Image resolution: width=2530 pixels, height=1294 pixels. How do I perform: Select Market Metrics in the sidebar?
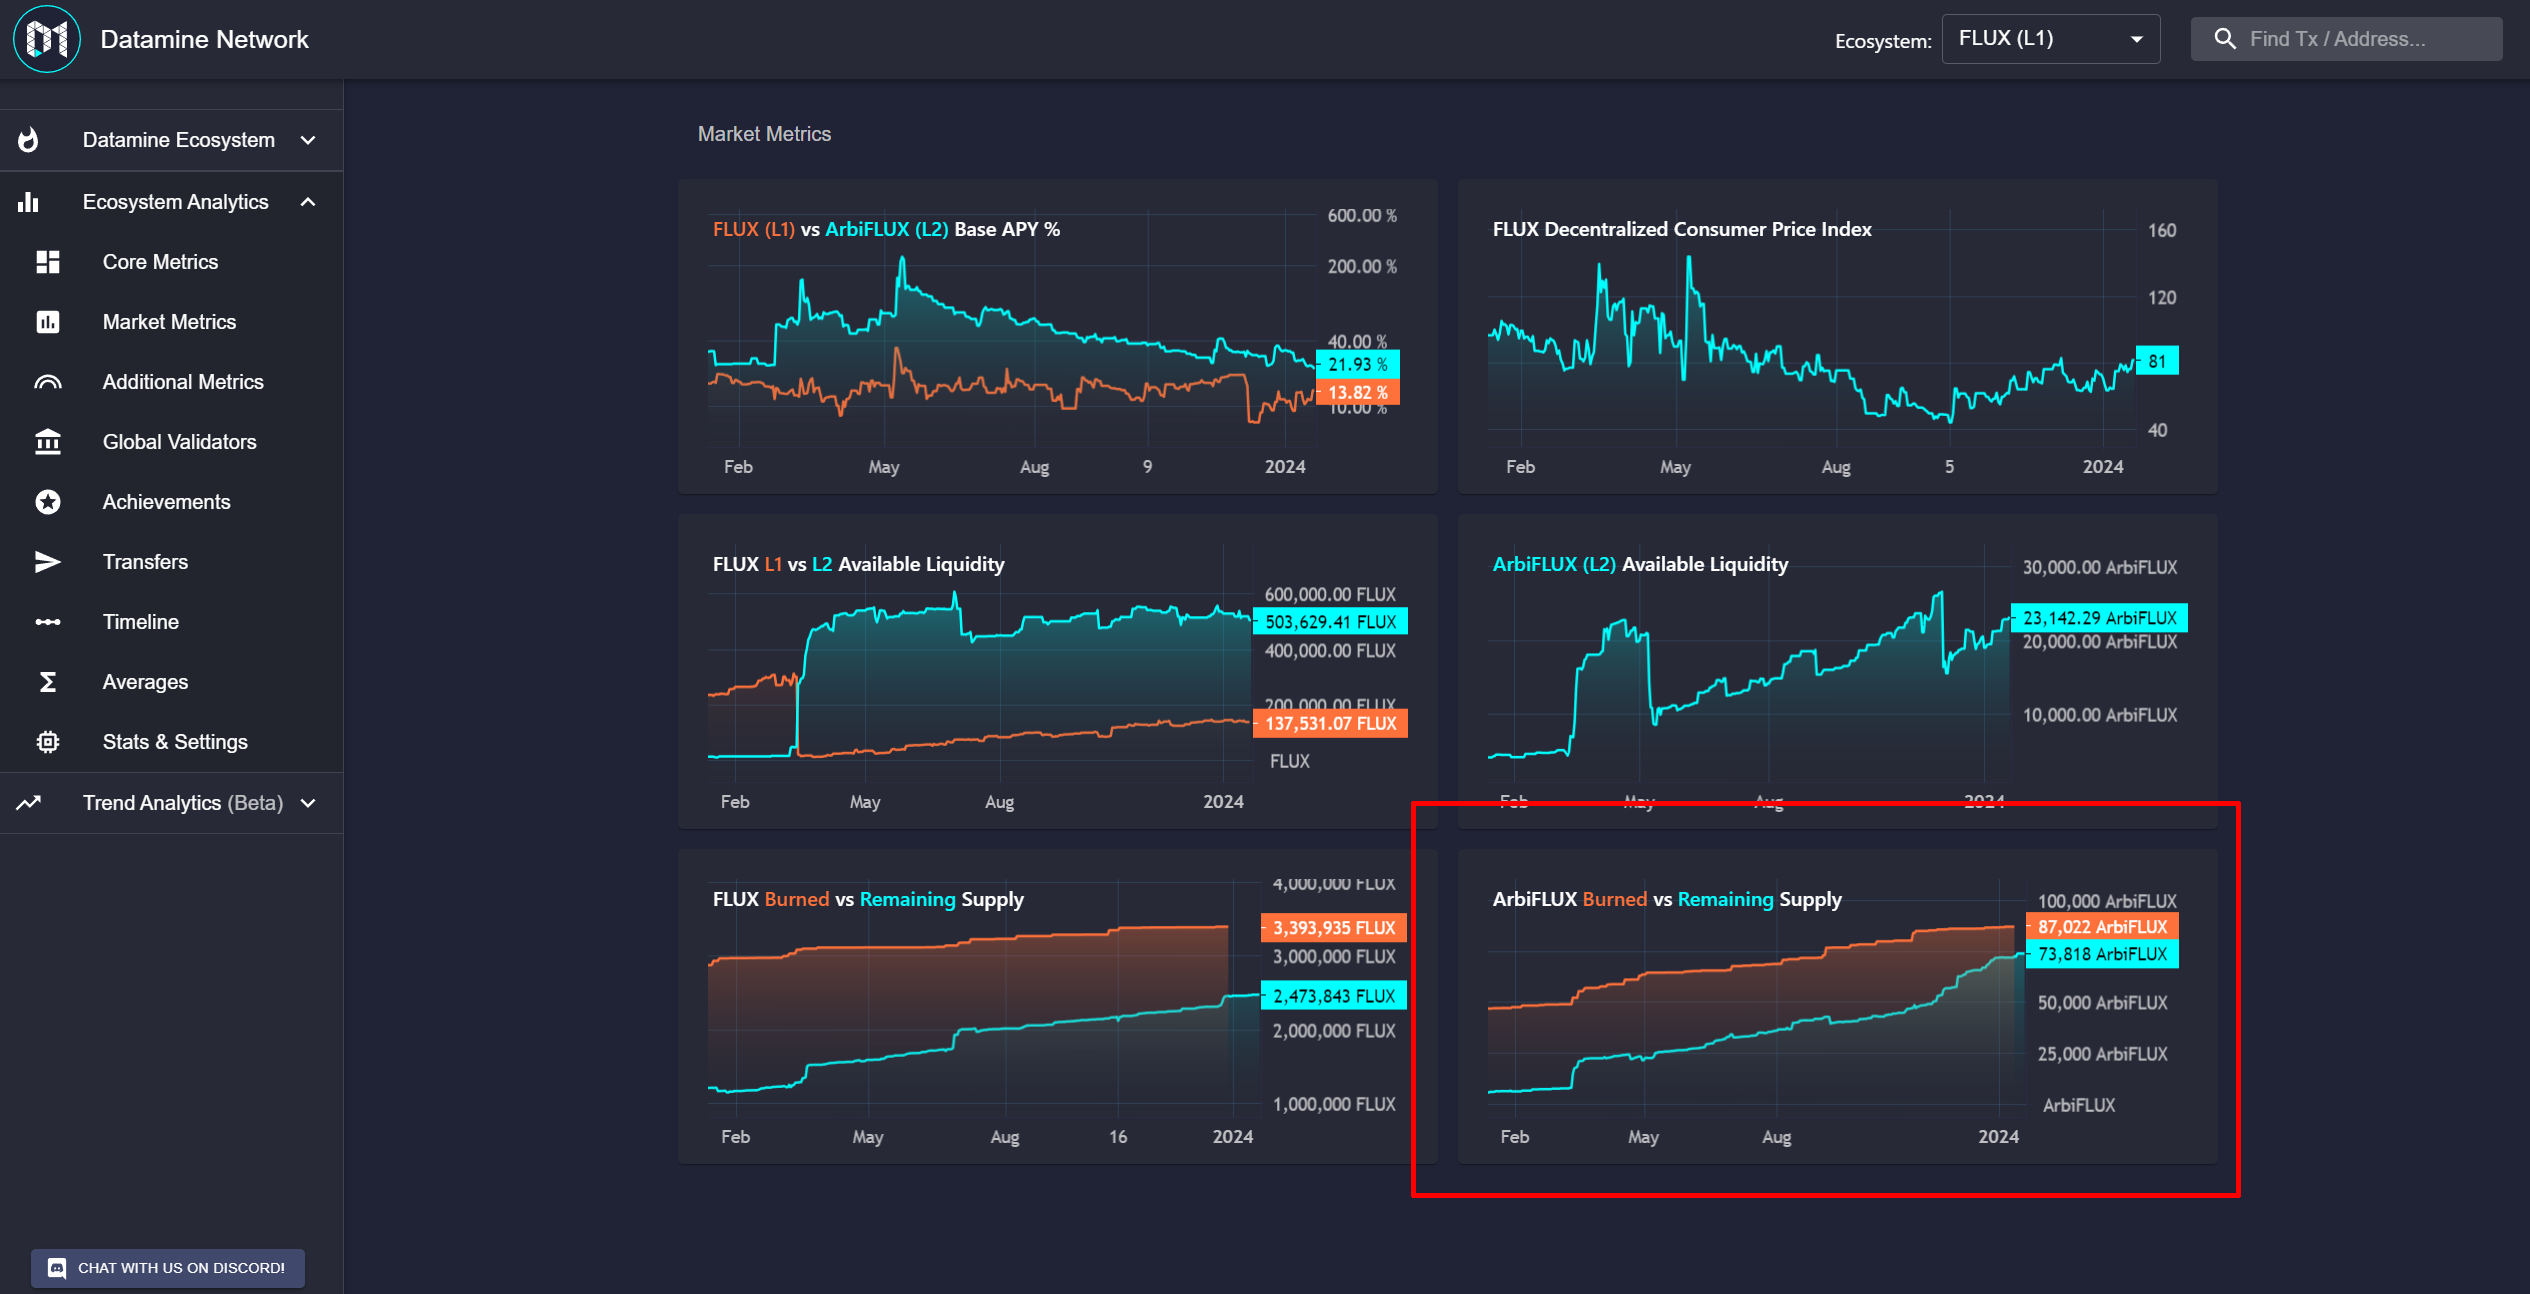pyautogui.click(x=171, y=322)
